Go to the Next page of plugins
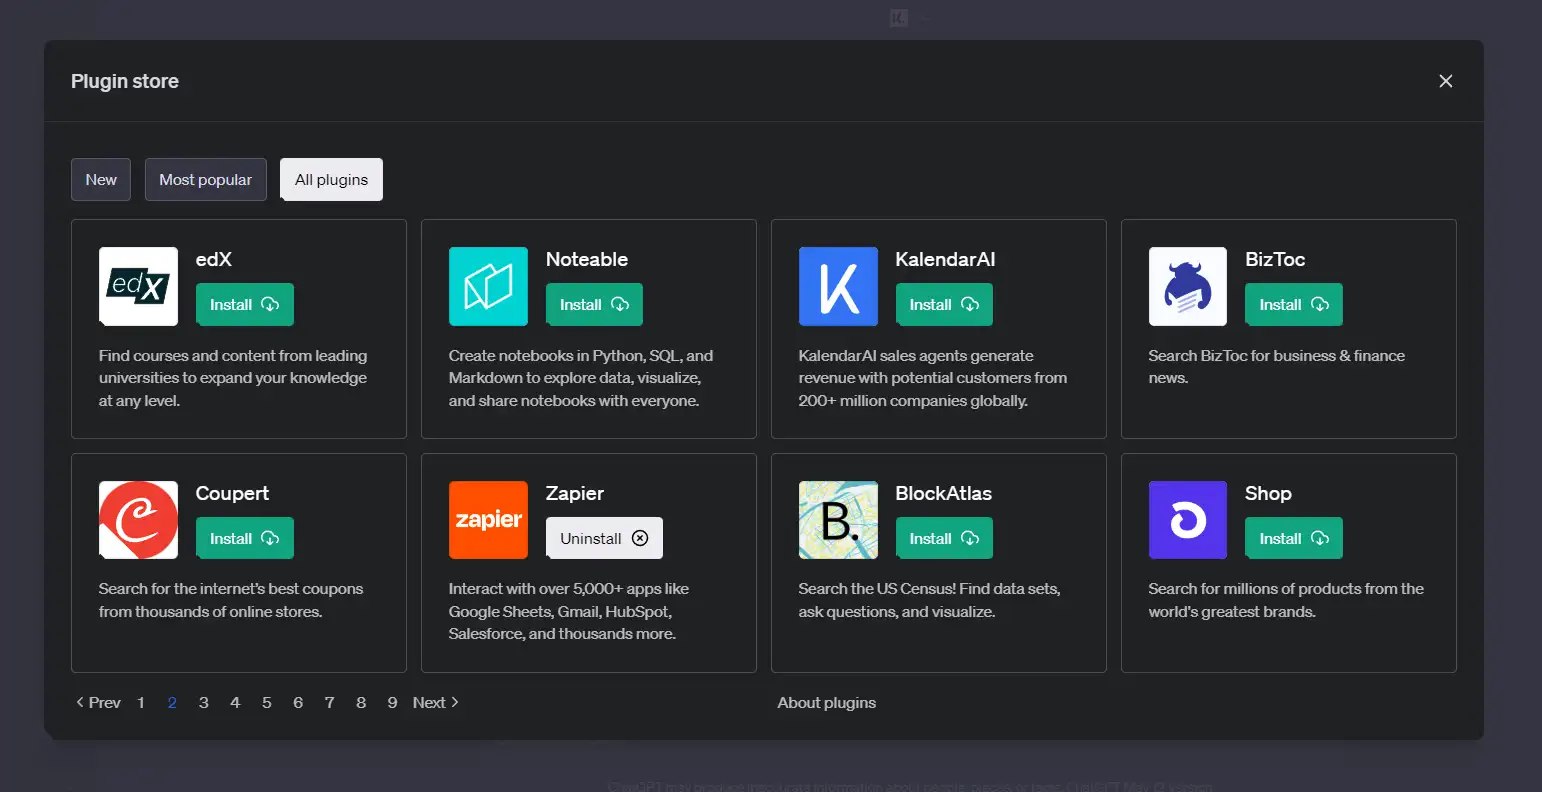Viewport: 1542px width, 792px height. point(435,702)
